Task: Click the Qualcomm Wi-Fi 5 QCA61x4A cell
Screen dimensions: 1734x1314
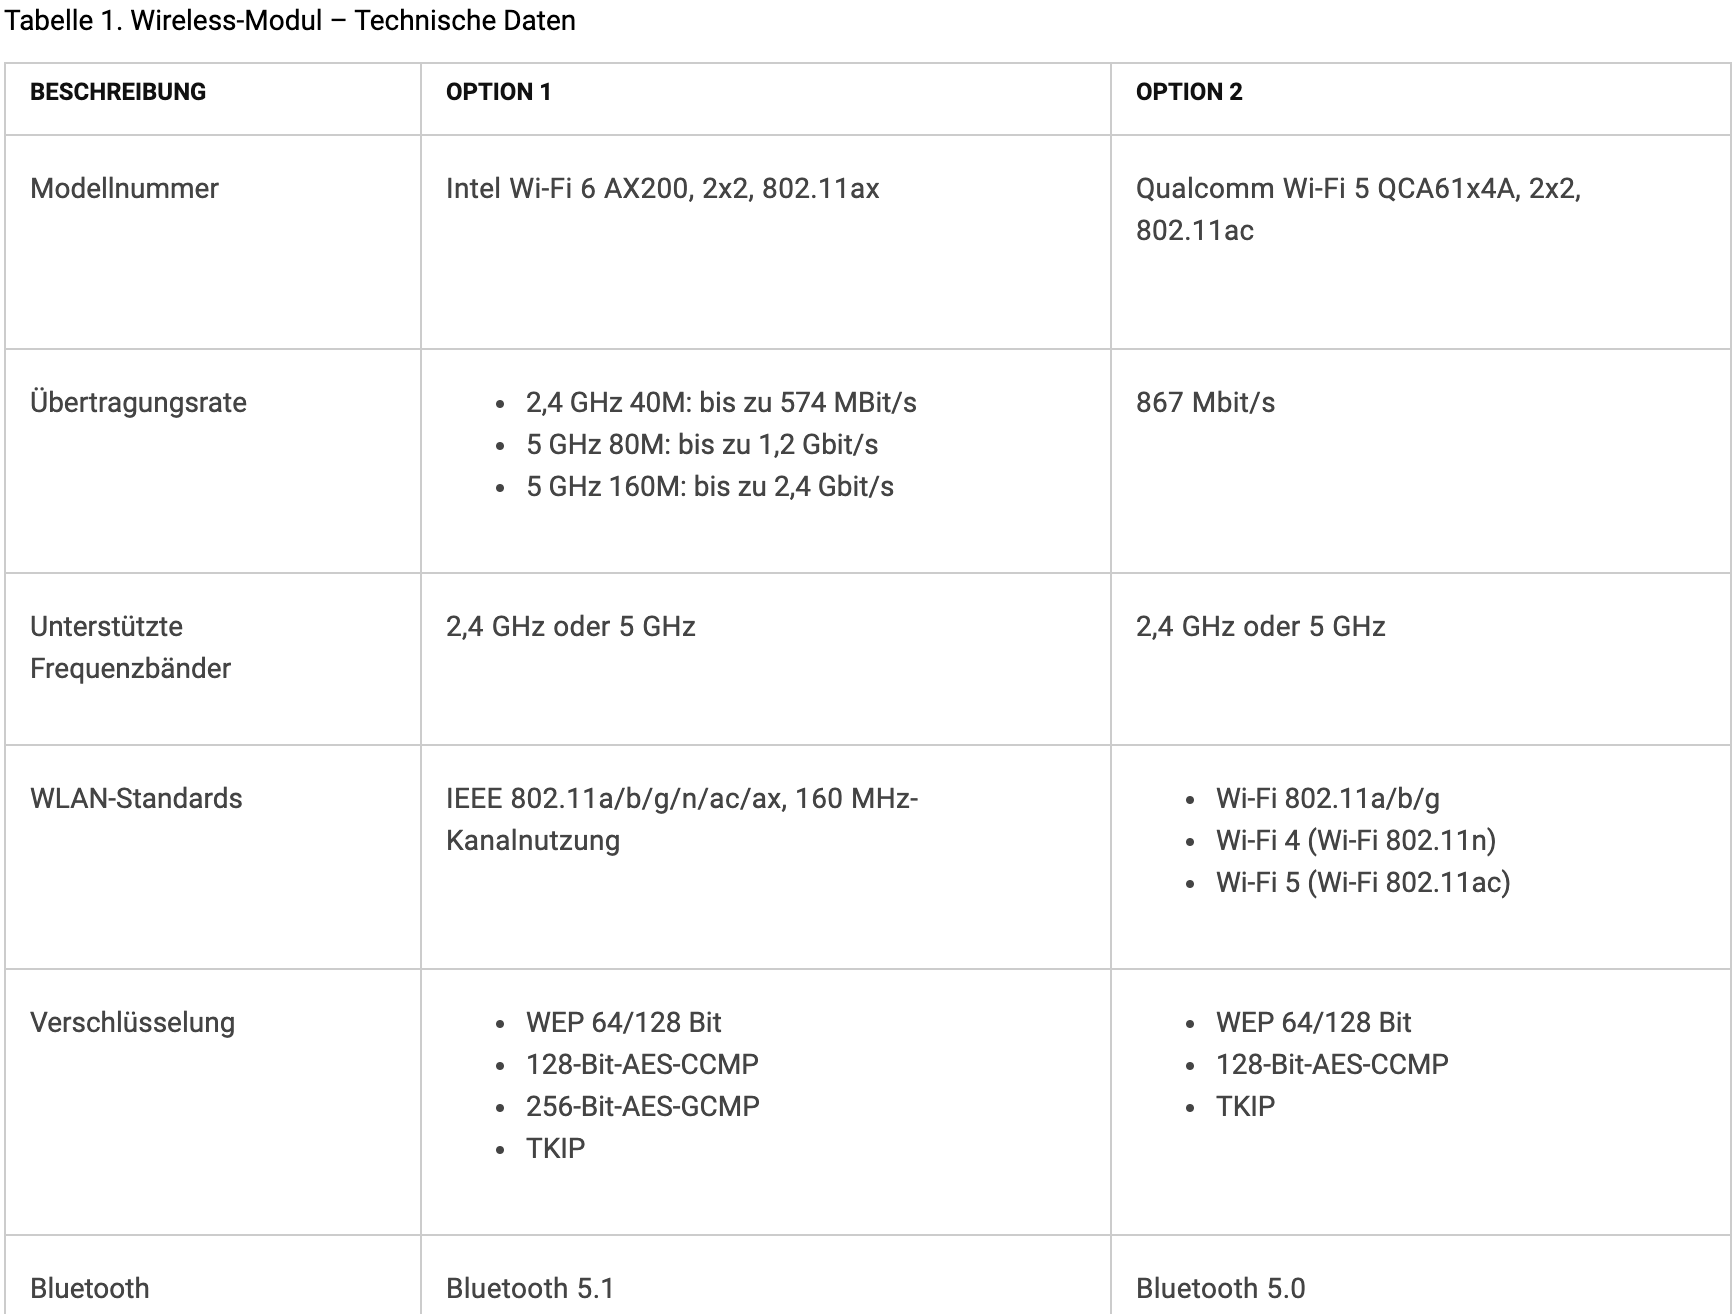Action: coord(1358,209)
